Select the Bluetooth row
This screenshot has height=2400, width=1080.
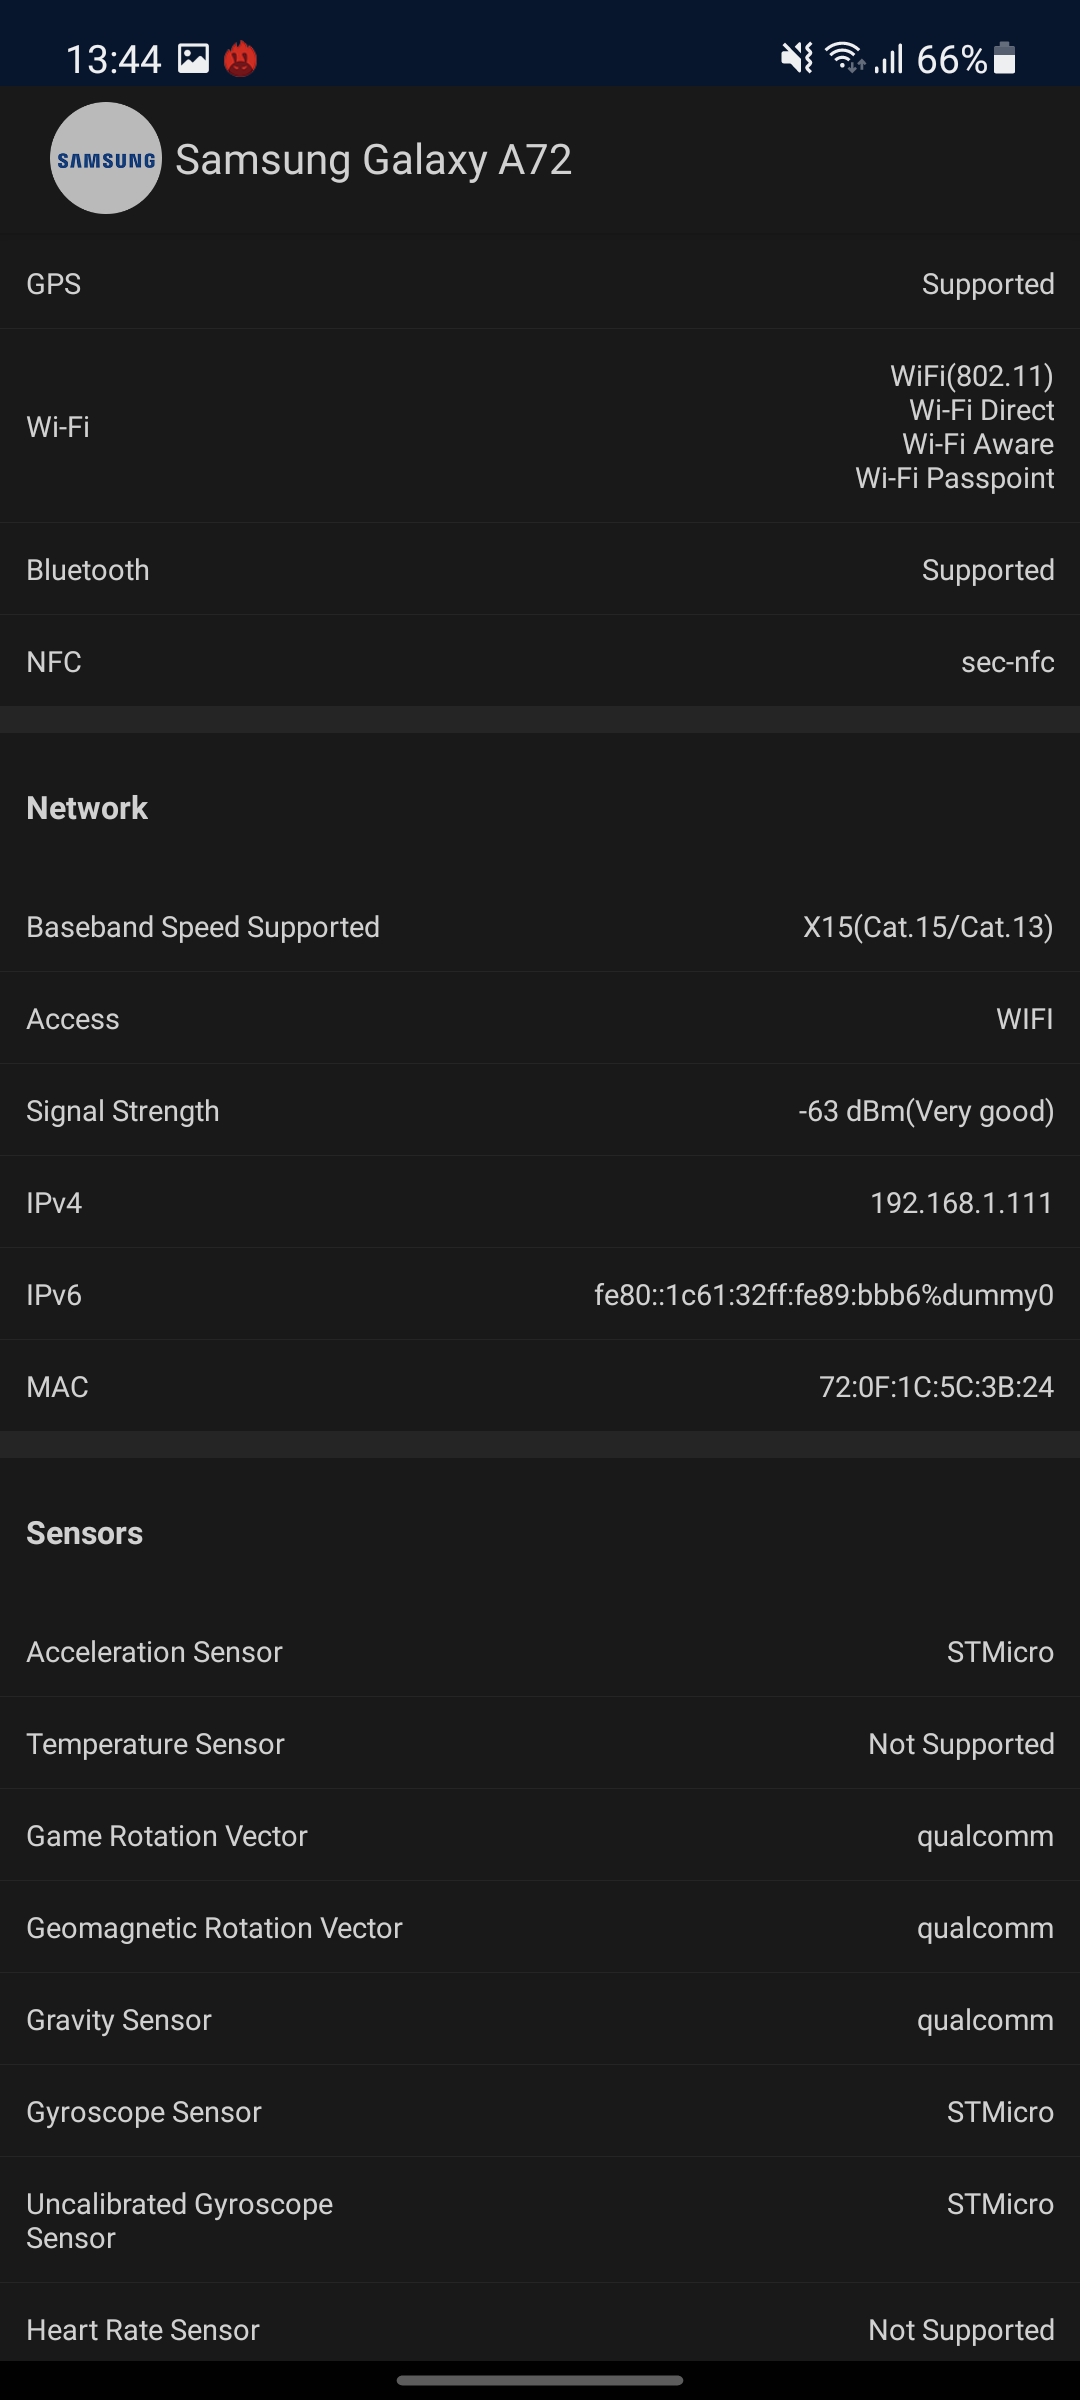(x=540, y=570)
